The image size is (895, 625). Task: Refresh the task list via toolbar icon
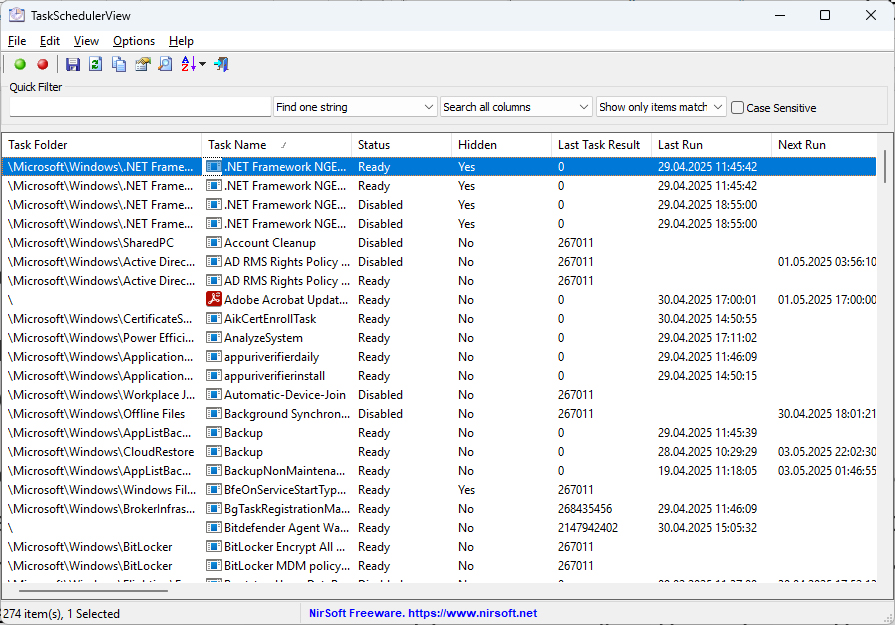96,64
